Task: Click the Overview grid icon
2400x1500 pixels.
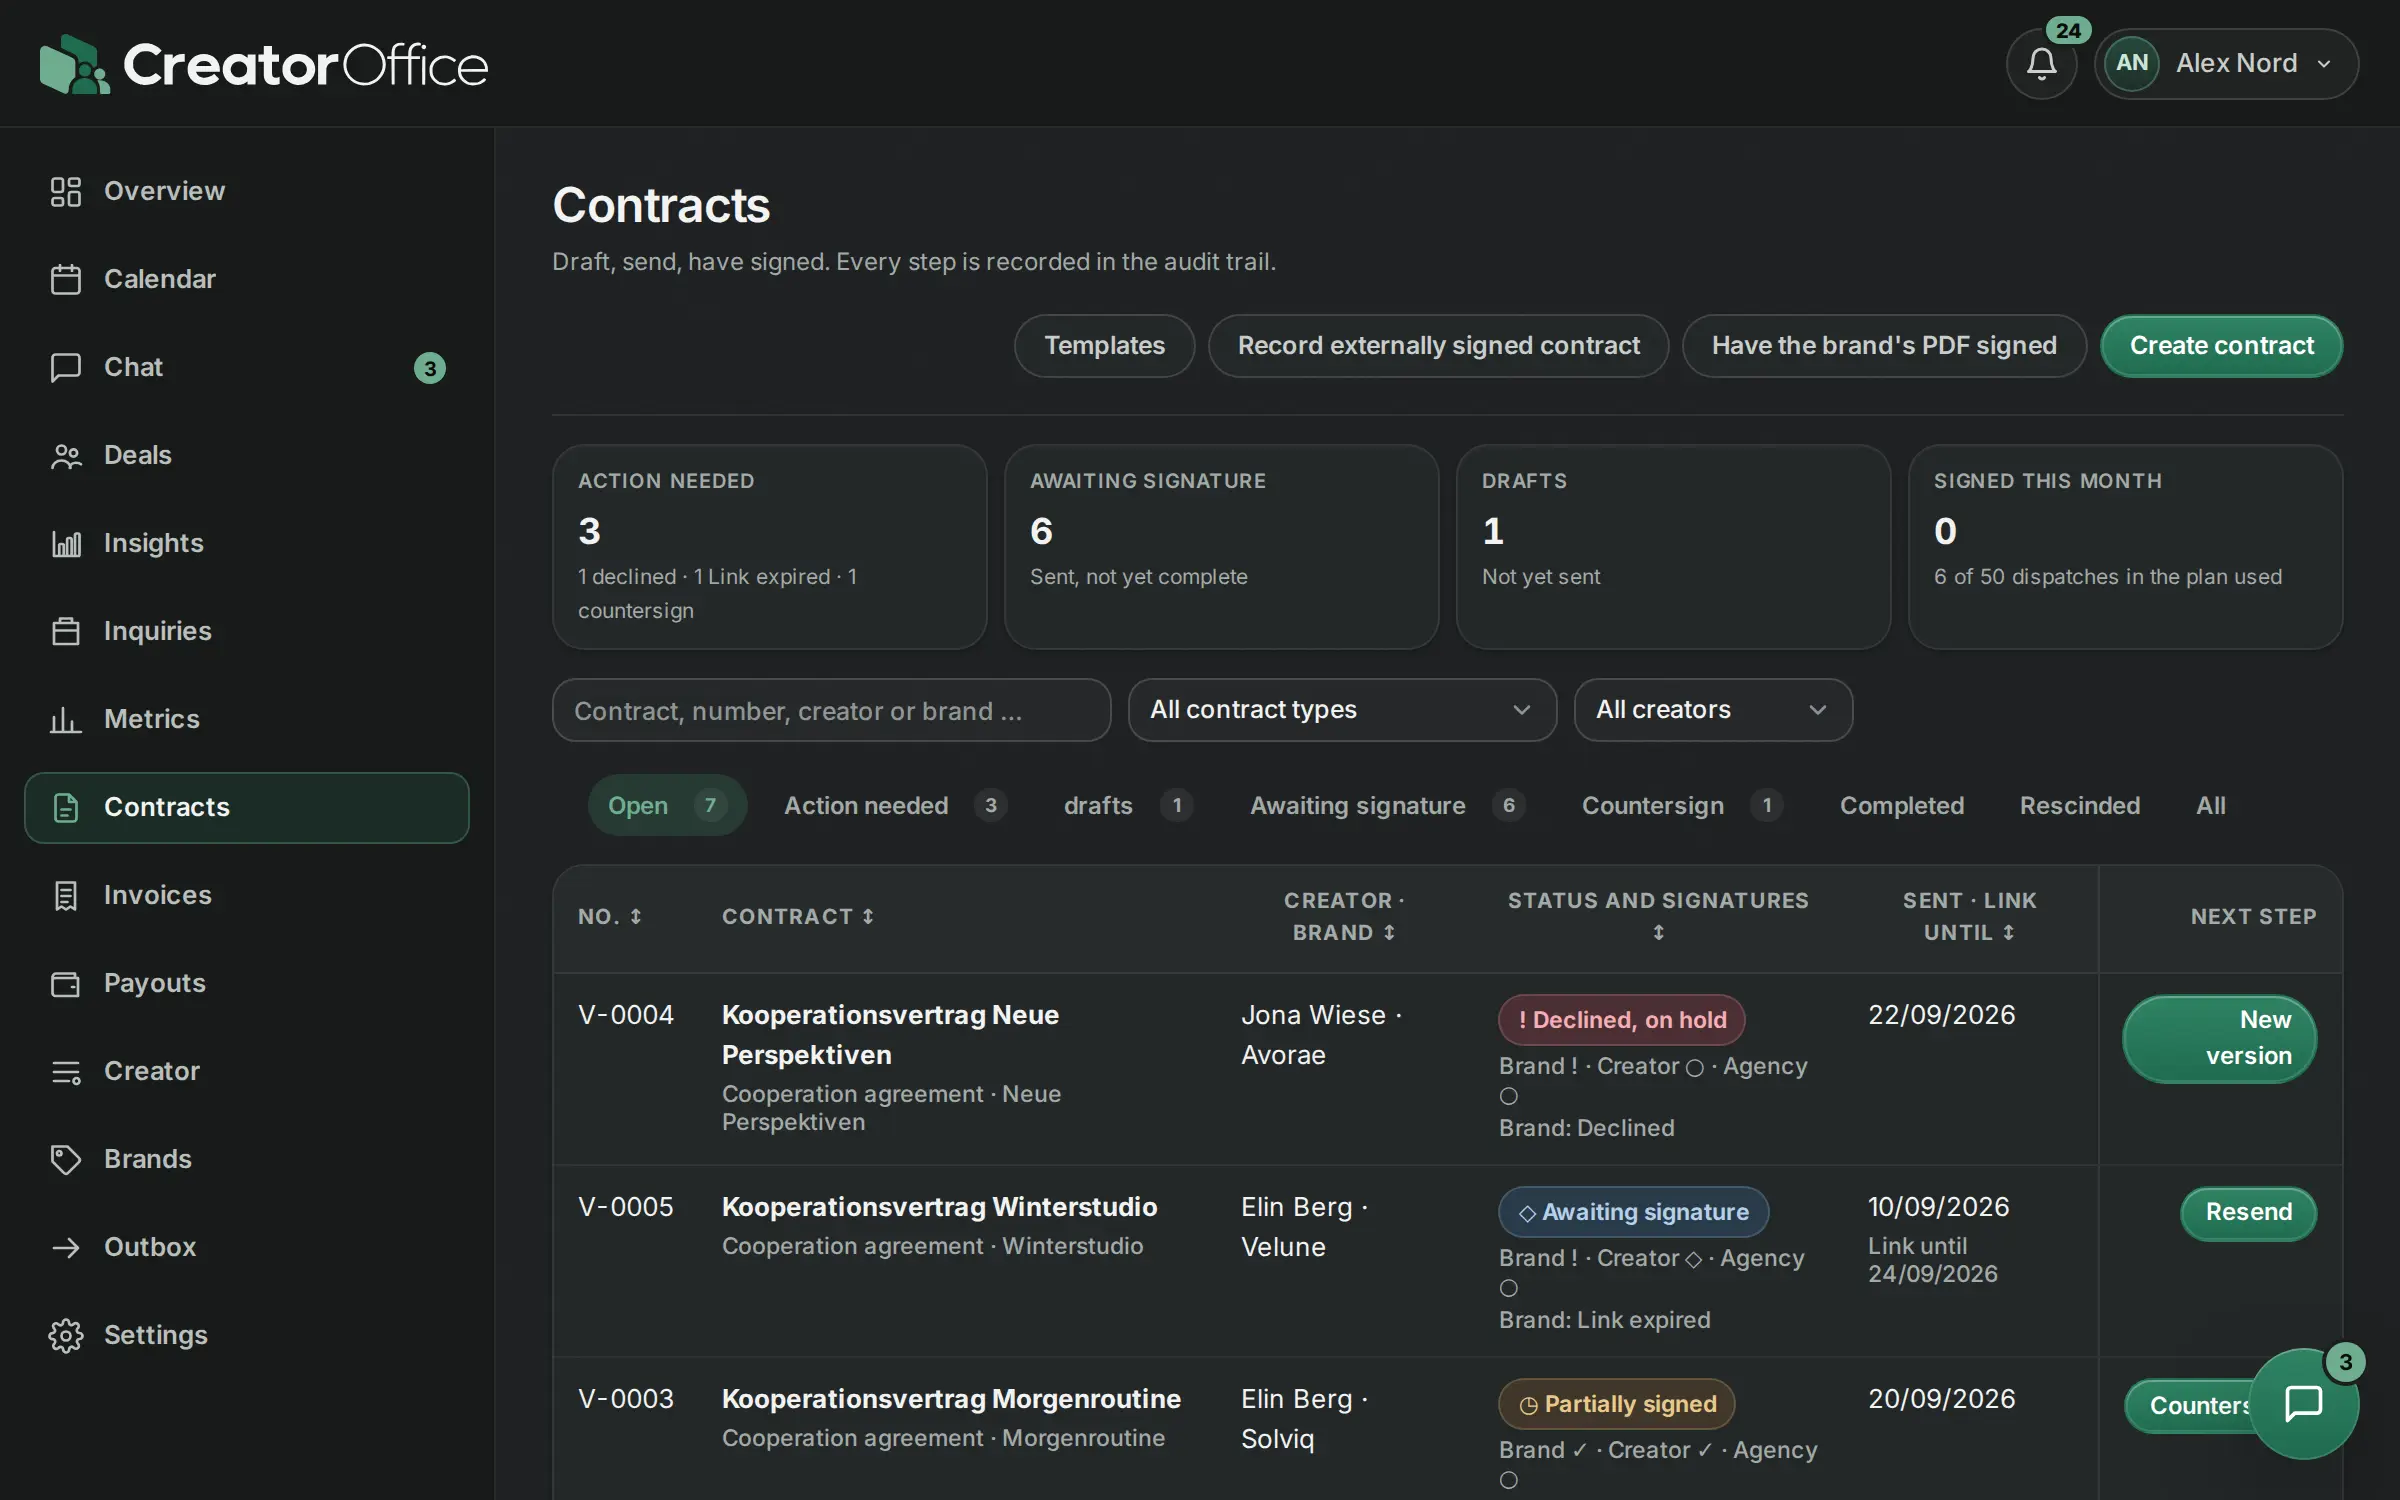Action: coord(66,191)
